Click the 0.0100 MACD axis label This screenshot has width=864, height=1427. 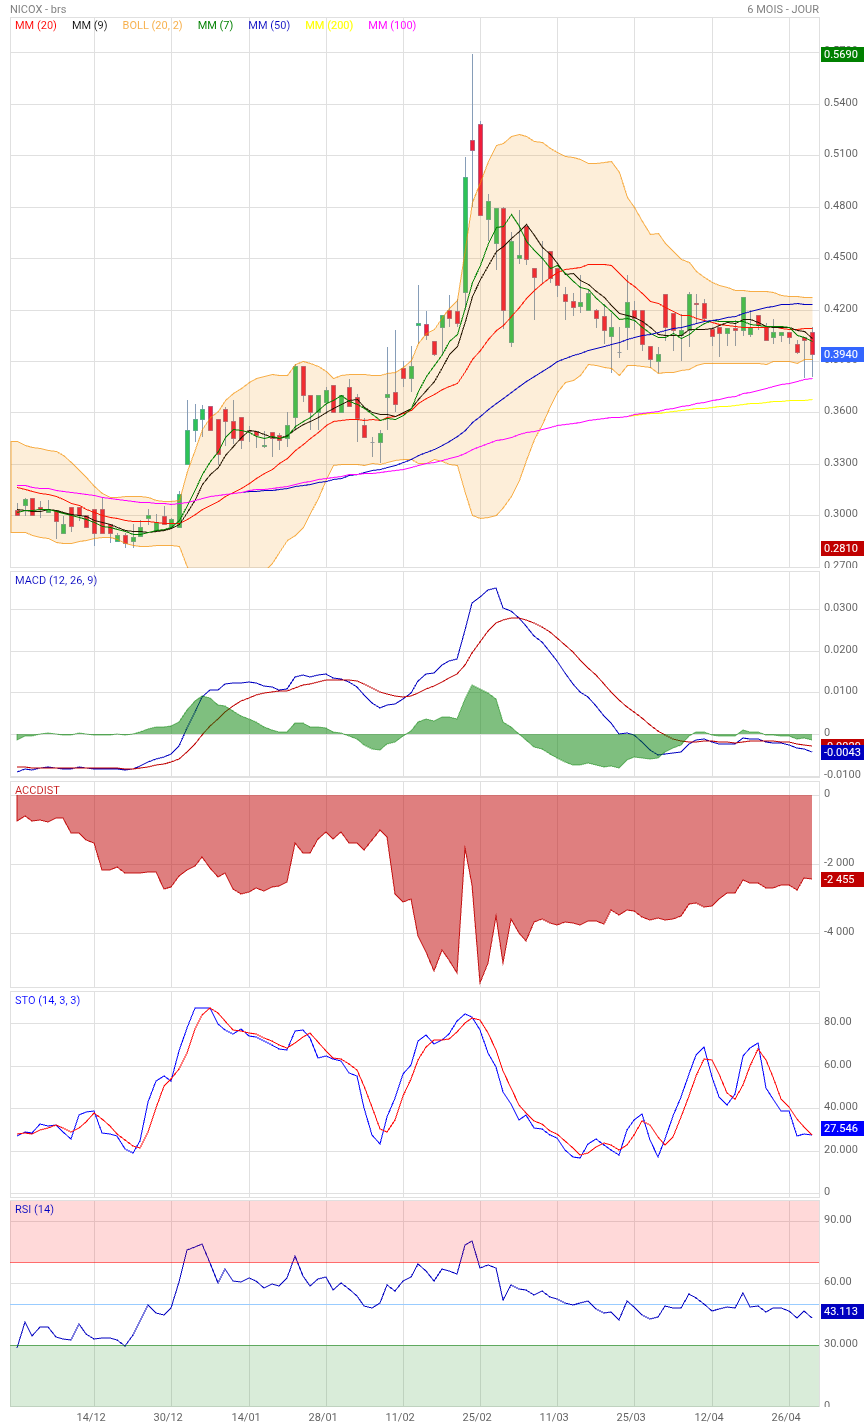(x=840, y=691)
